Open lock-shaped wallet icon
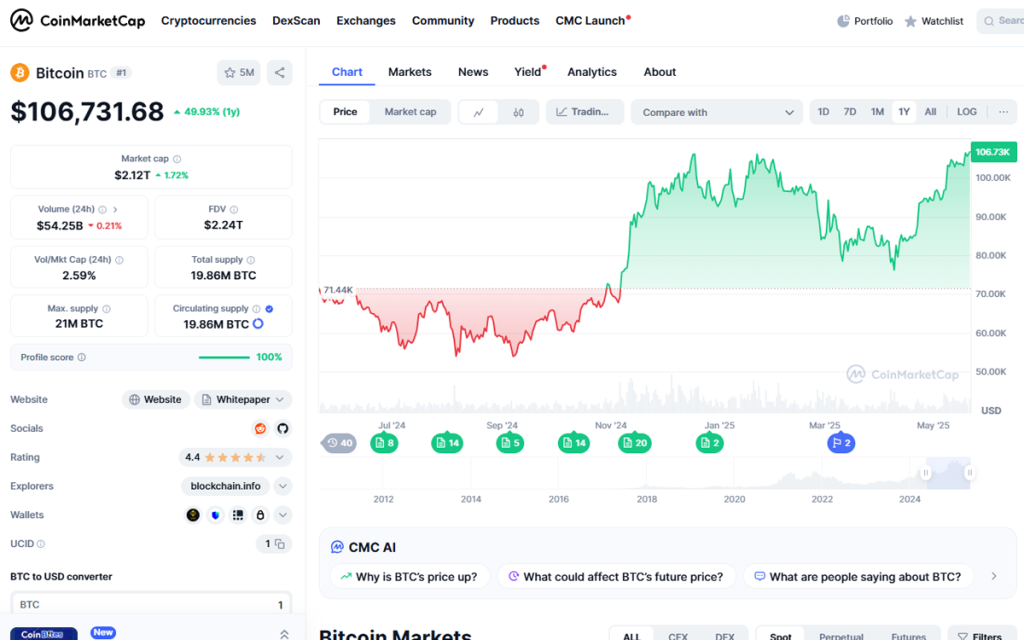Screen dimensions: 1024x640 (260, 515)
